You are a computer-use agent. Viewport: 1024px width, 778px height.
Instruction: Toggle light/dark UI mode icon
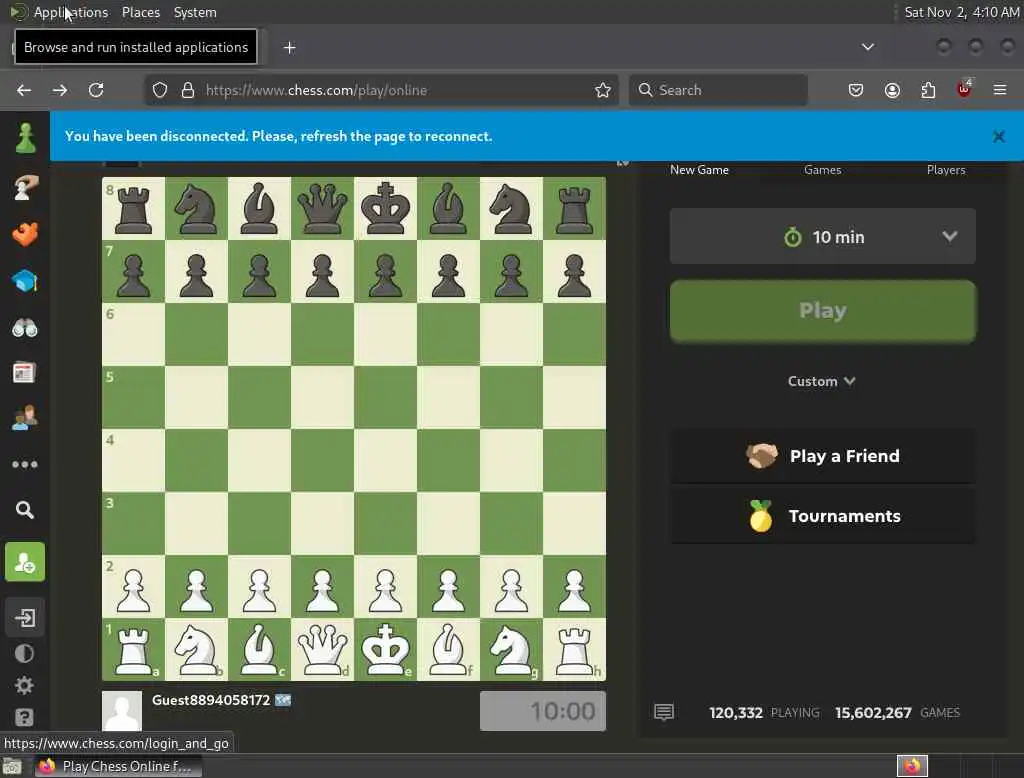[24, 653]
